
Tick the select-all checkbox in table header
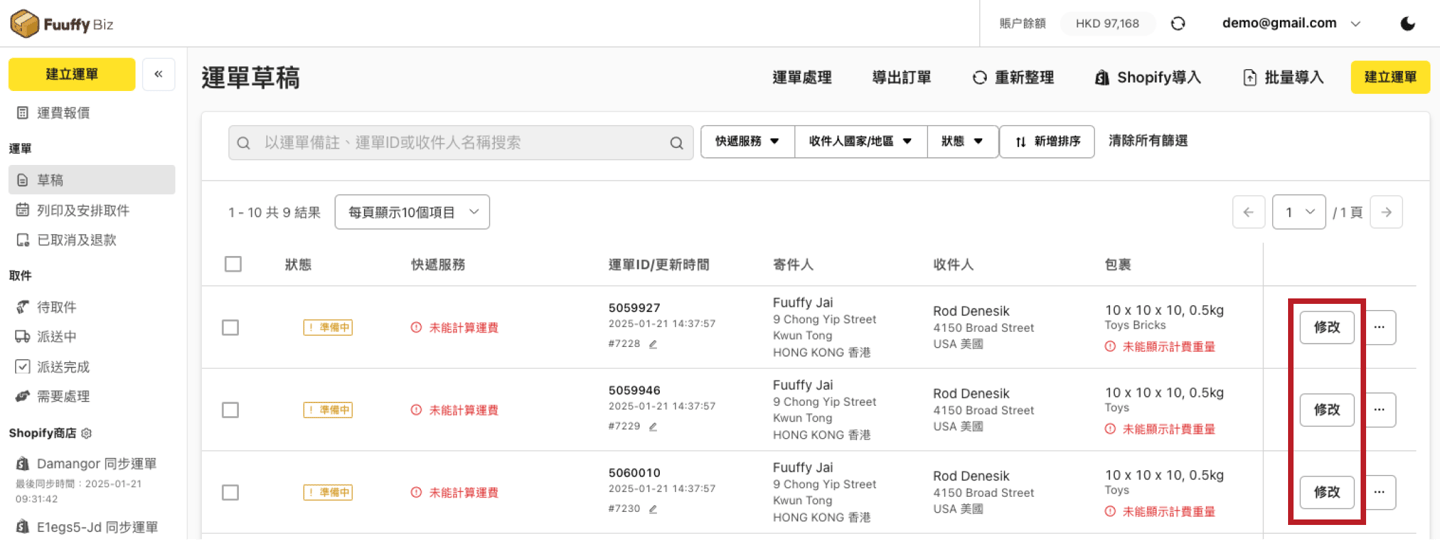click(x=233, y=264)
